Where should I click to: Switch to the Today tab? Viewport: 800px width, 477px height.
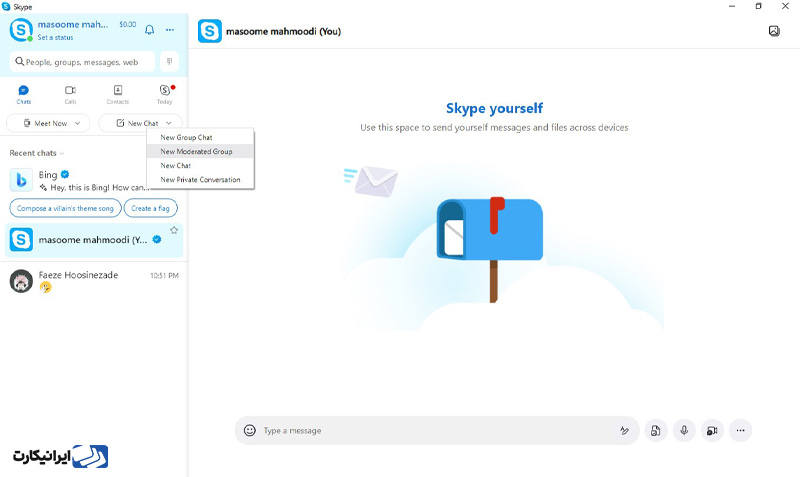pyautogui.click(x=165, y=94)
